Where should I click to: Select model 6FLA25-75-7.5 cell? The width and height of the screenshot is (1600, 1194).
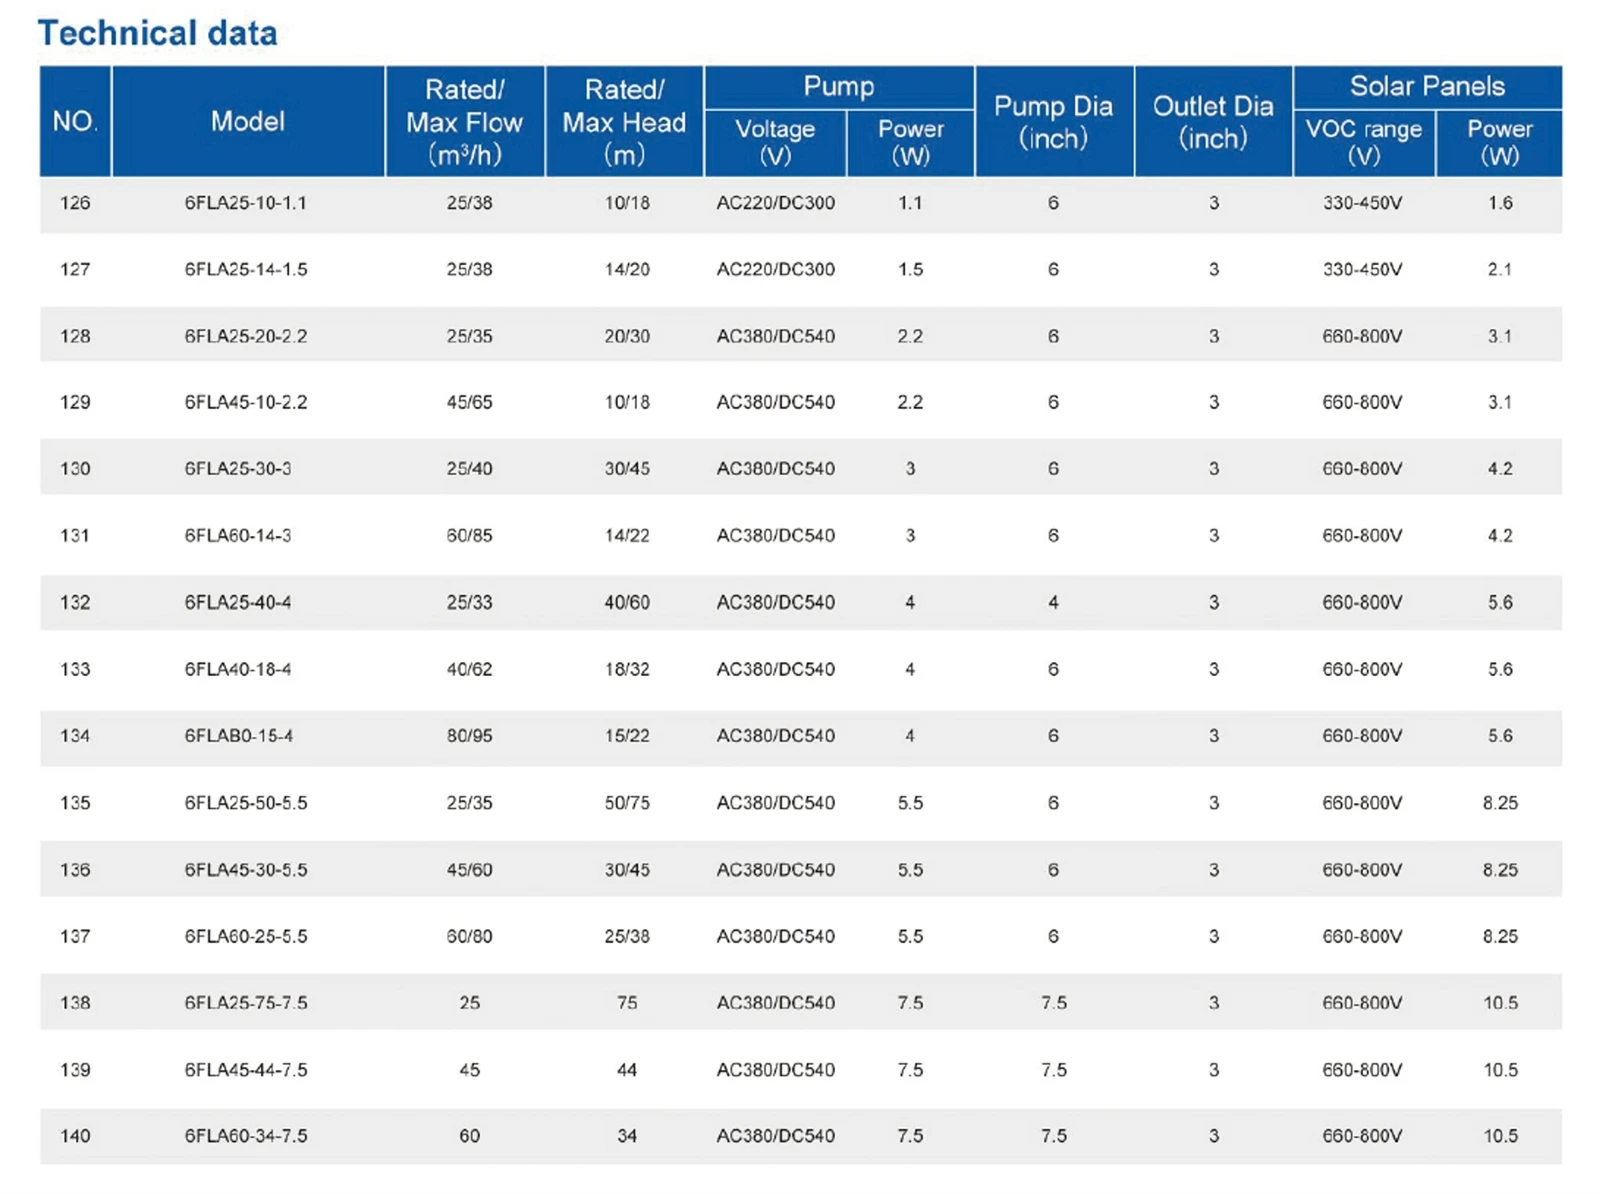246,1003
